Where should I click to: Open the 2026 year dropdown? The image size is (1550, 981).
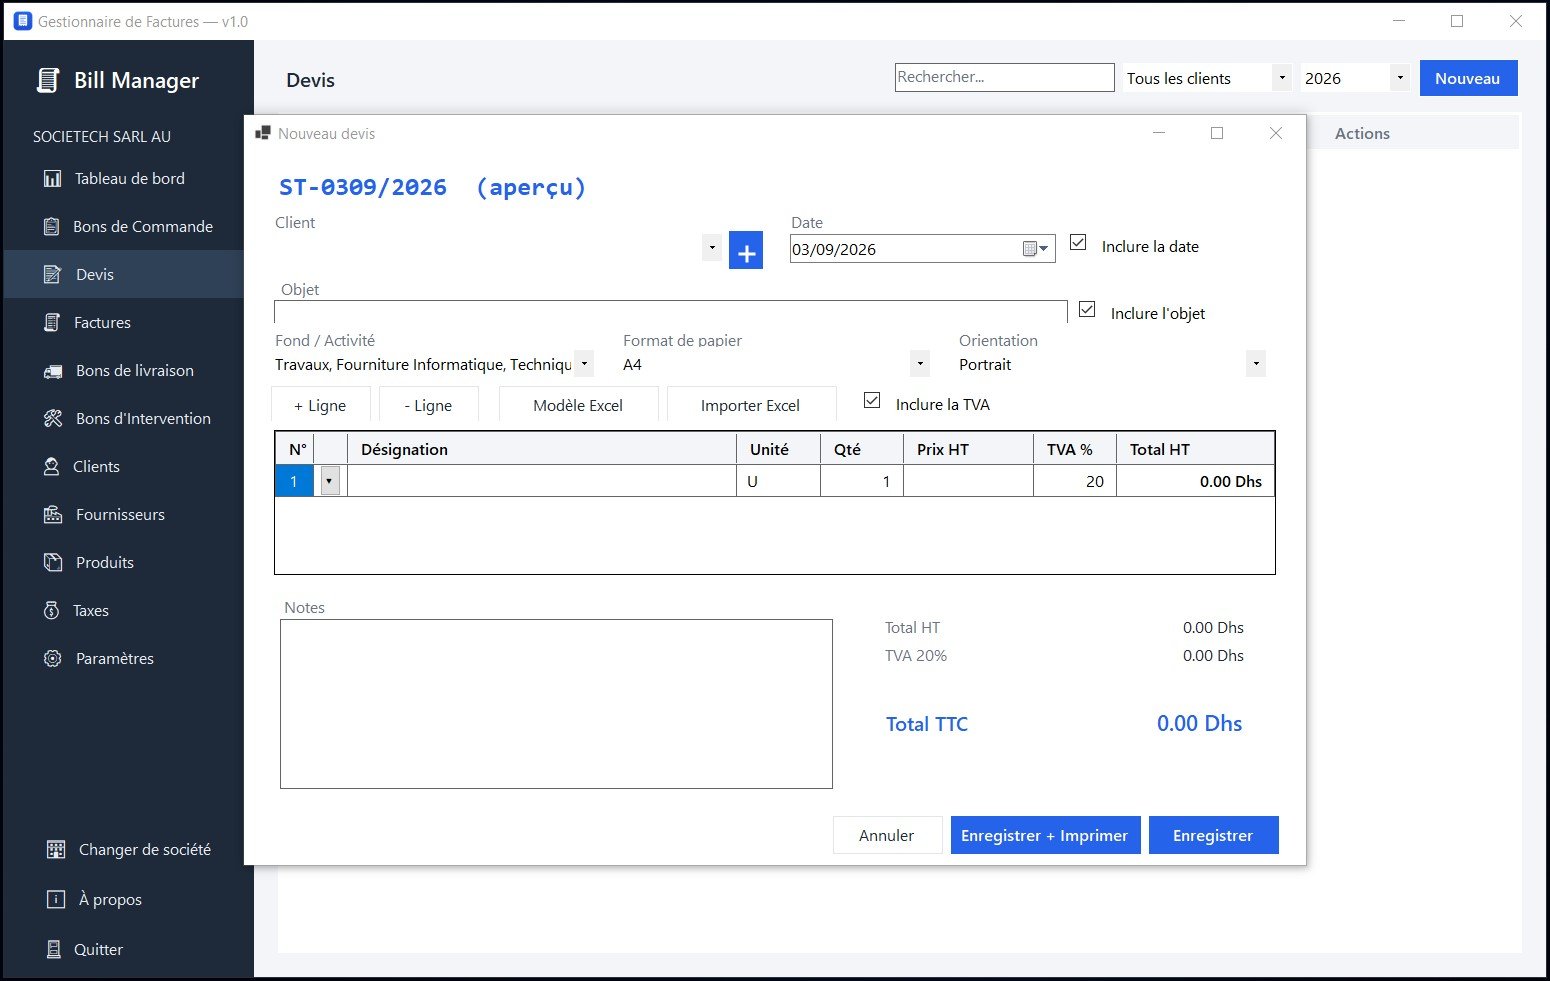1400,78
